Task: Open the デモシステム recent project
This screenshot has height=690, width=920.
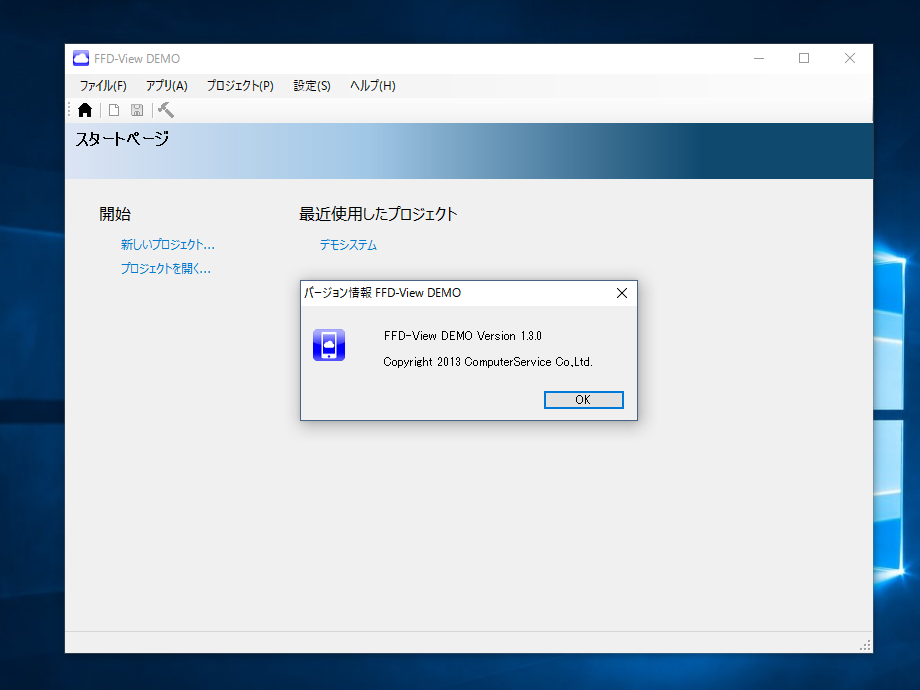Action: point(348,245)
